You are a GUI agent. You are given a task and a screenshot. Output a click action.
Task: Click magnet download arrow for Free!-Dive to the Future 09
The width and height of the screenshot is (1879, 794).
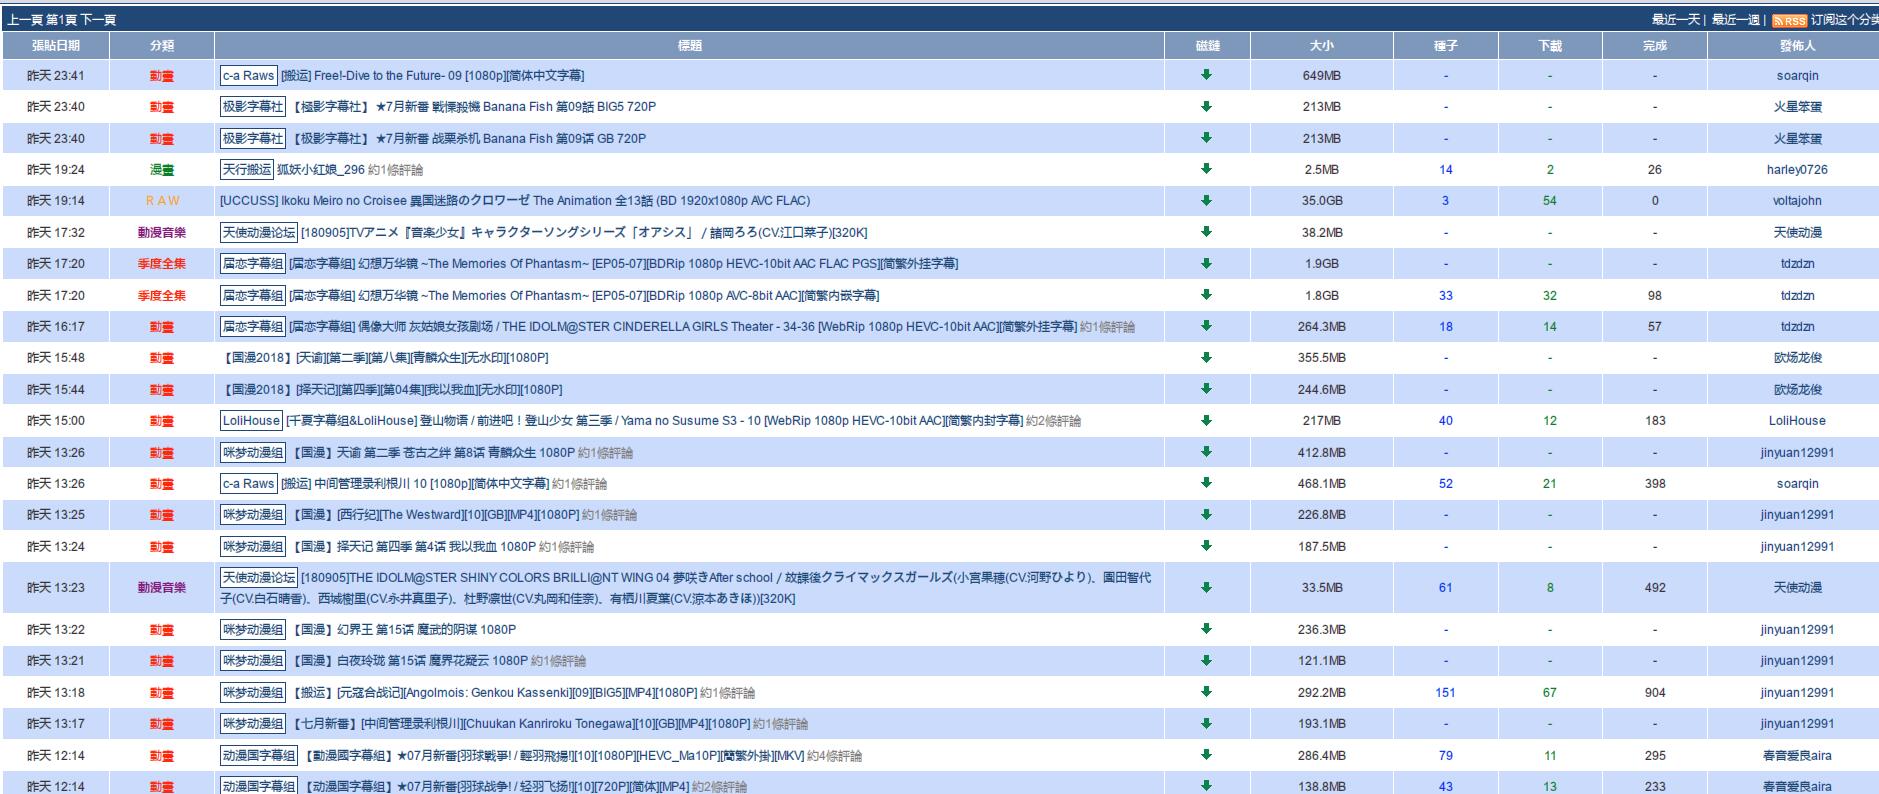click(x=1206, y=75)
